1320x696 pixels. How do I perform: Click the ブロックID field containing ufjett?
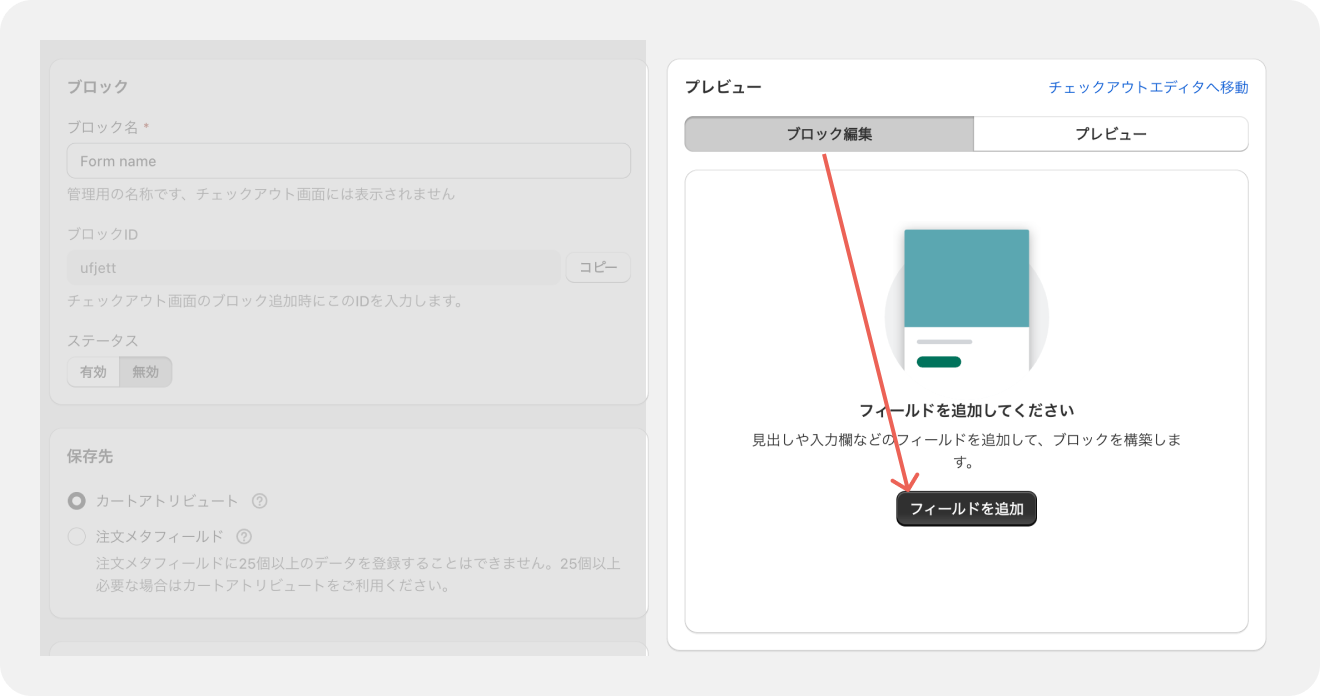coord(313,268)
